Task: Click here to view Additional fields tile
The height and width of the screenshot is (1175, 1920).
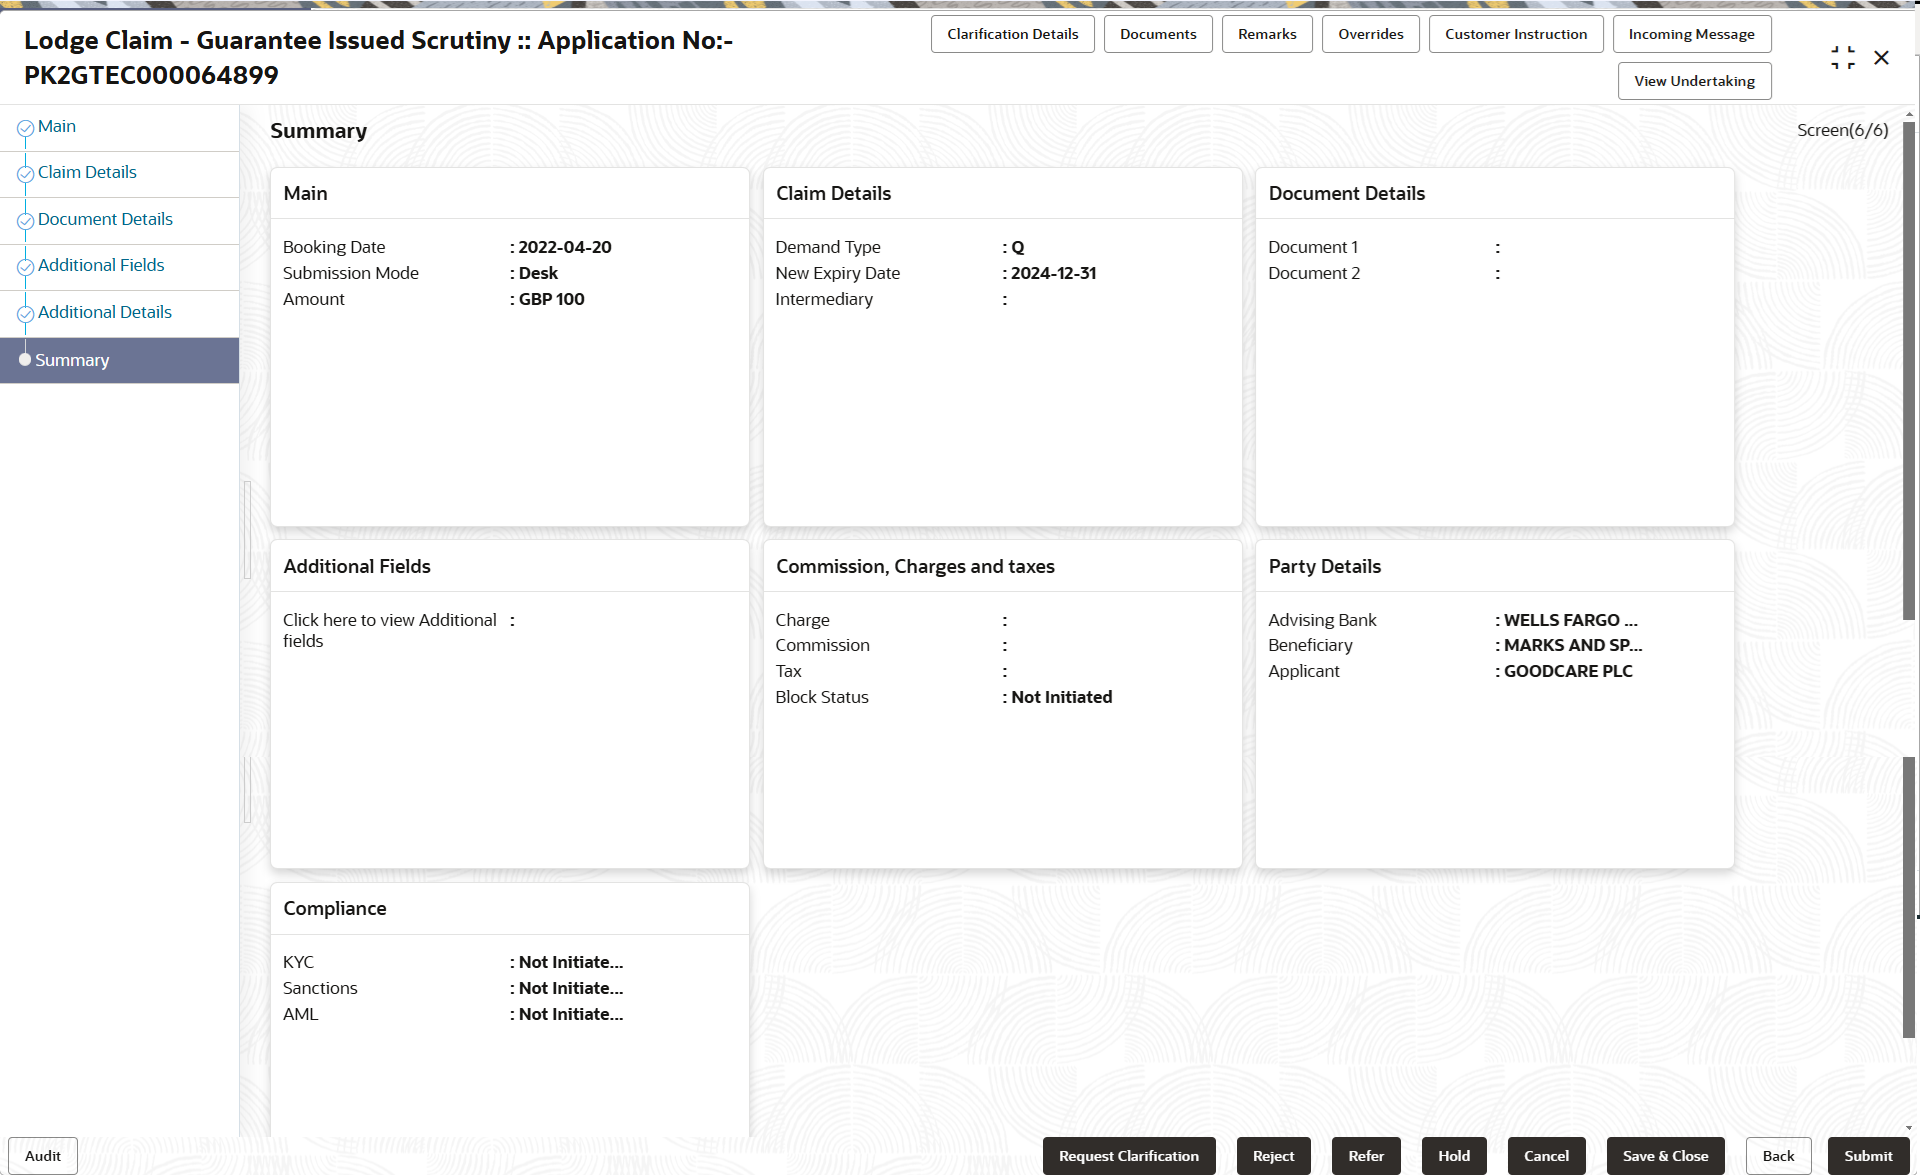Action: pyautogui.click(x=390, y=630)
